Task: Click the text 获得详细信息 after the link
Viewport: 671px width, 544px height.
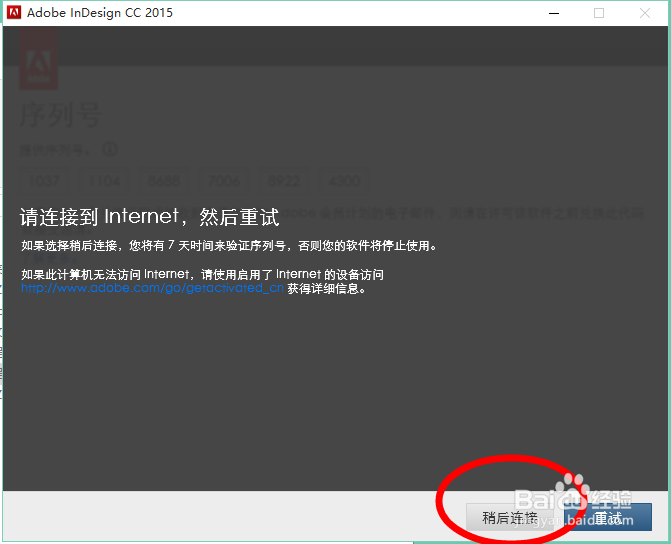Action: tap(327, 288)
